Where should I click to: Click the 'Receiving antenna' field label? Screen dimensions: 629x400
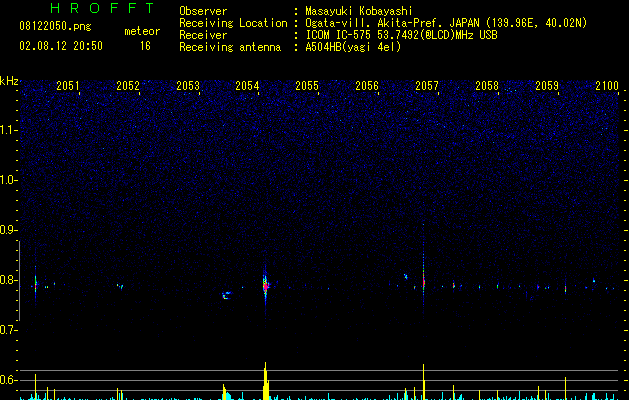click(230, 47)
